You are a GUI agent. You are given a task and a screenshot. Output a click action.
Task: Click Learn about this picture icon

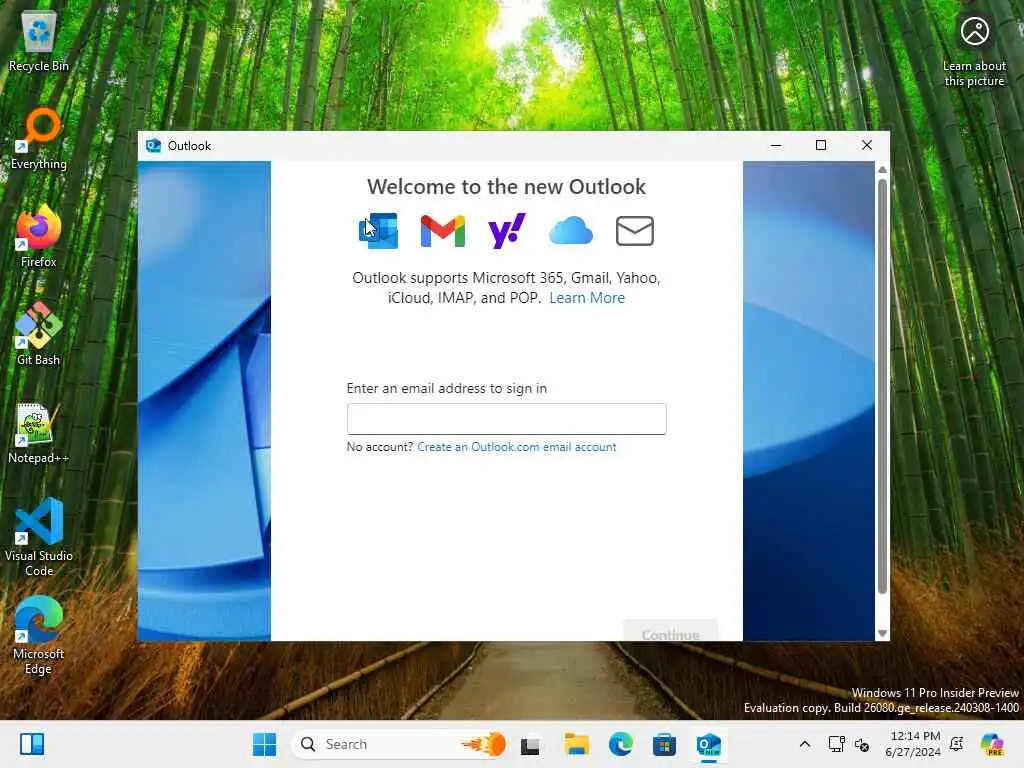click(x=974, y=51)
